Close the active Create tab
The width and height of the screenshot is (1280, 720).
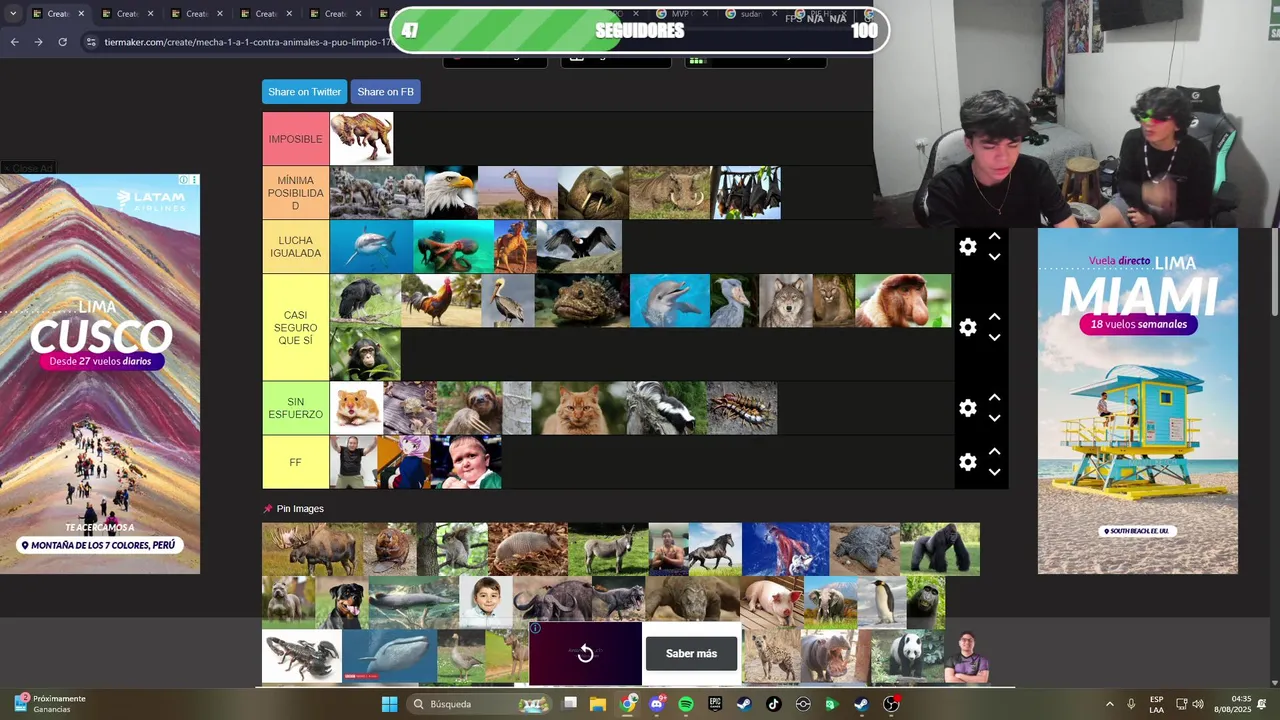(81, 14)
